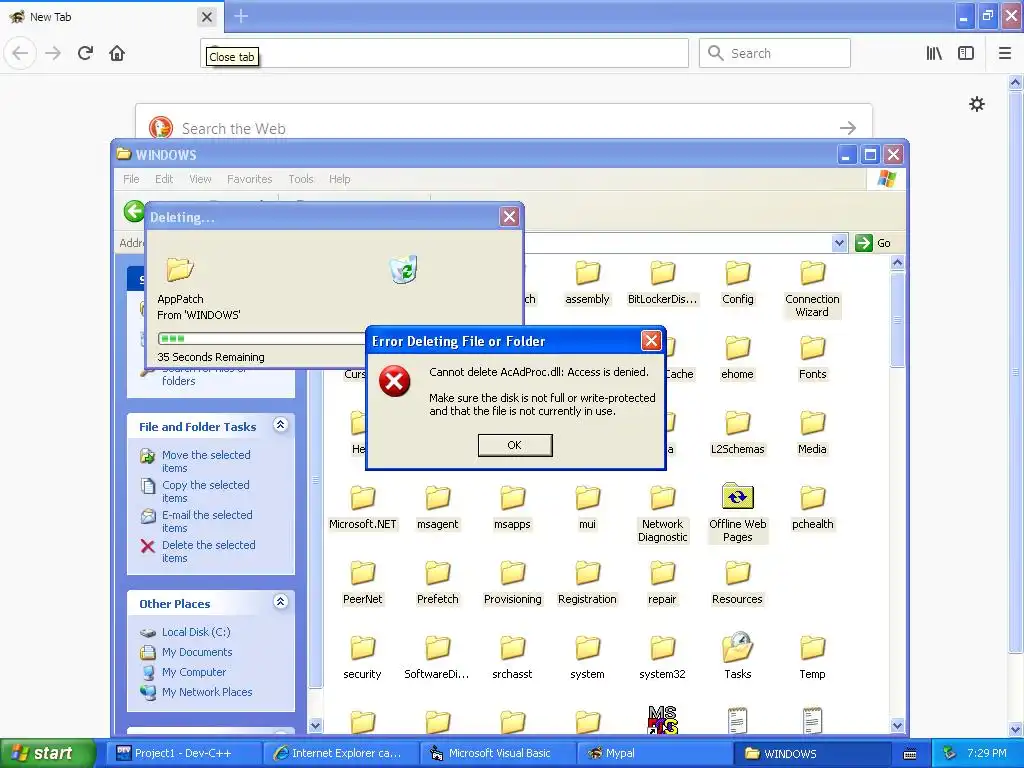The width and height of the screenshot is (1024, 768).
Task: Open the browser library icon
Action: pos(935,53)
